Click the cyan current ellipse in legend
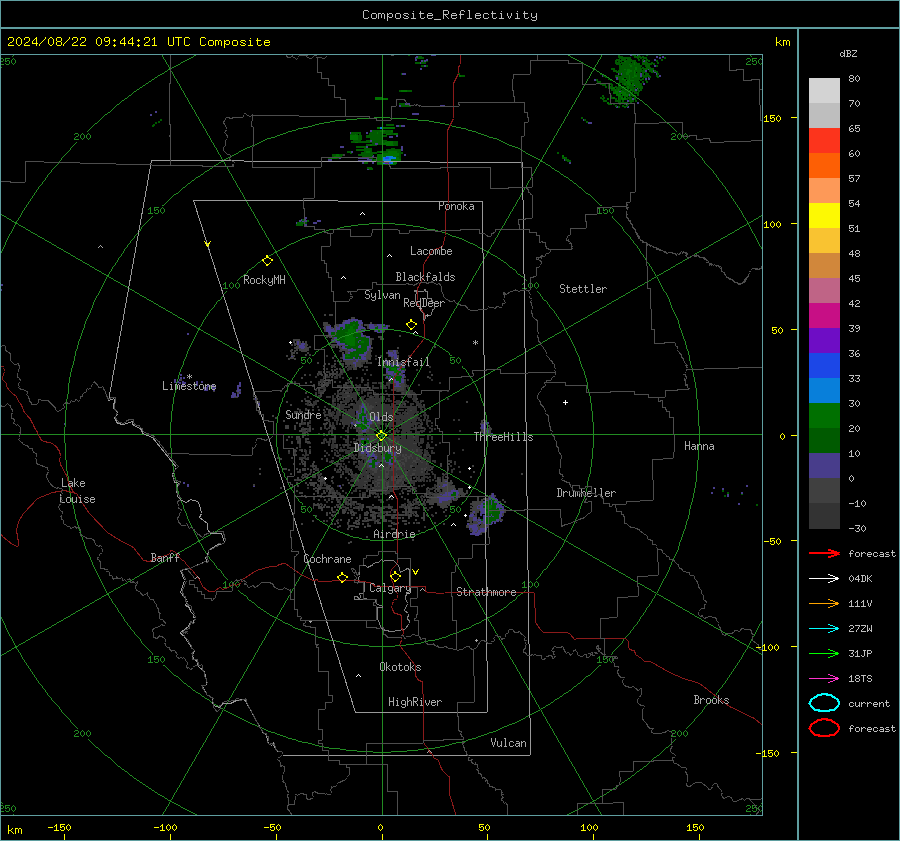The width and height of the screenshot is (900, 841). (824, 703)
